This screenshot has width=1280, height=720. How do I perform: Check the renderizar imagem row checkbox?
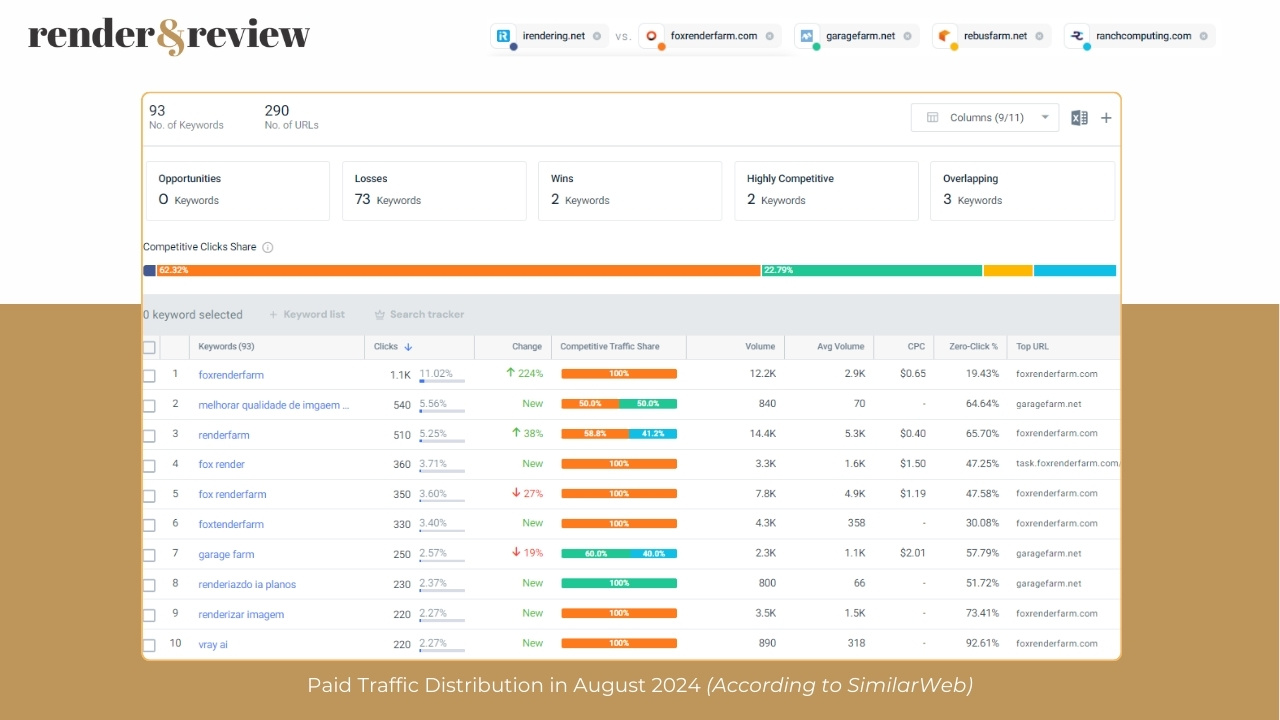149,615
